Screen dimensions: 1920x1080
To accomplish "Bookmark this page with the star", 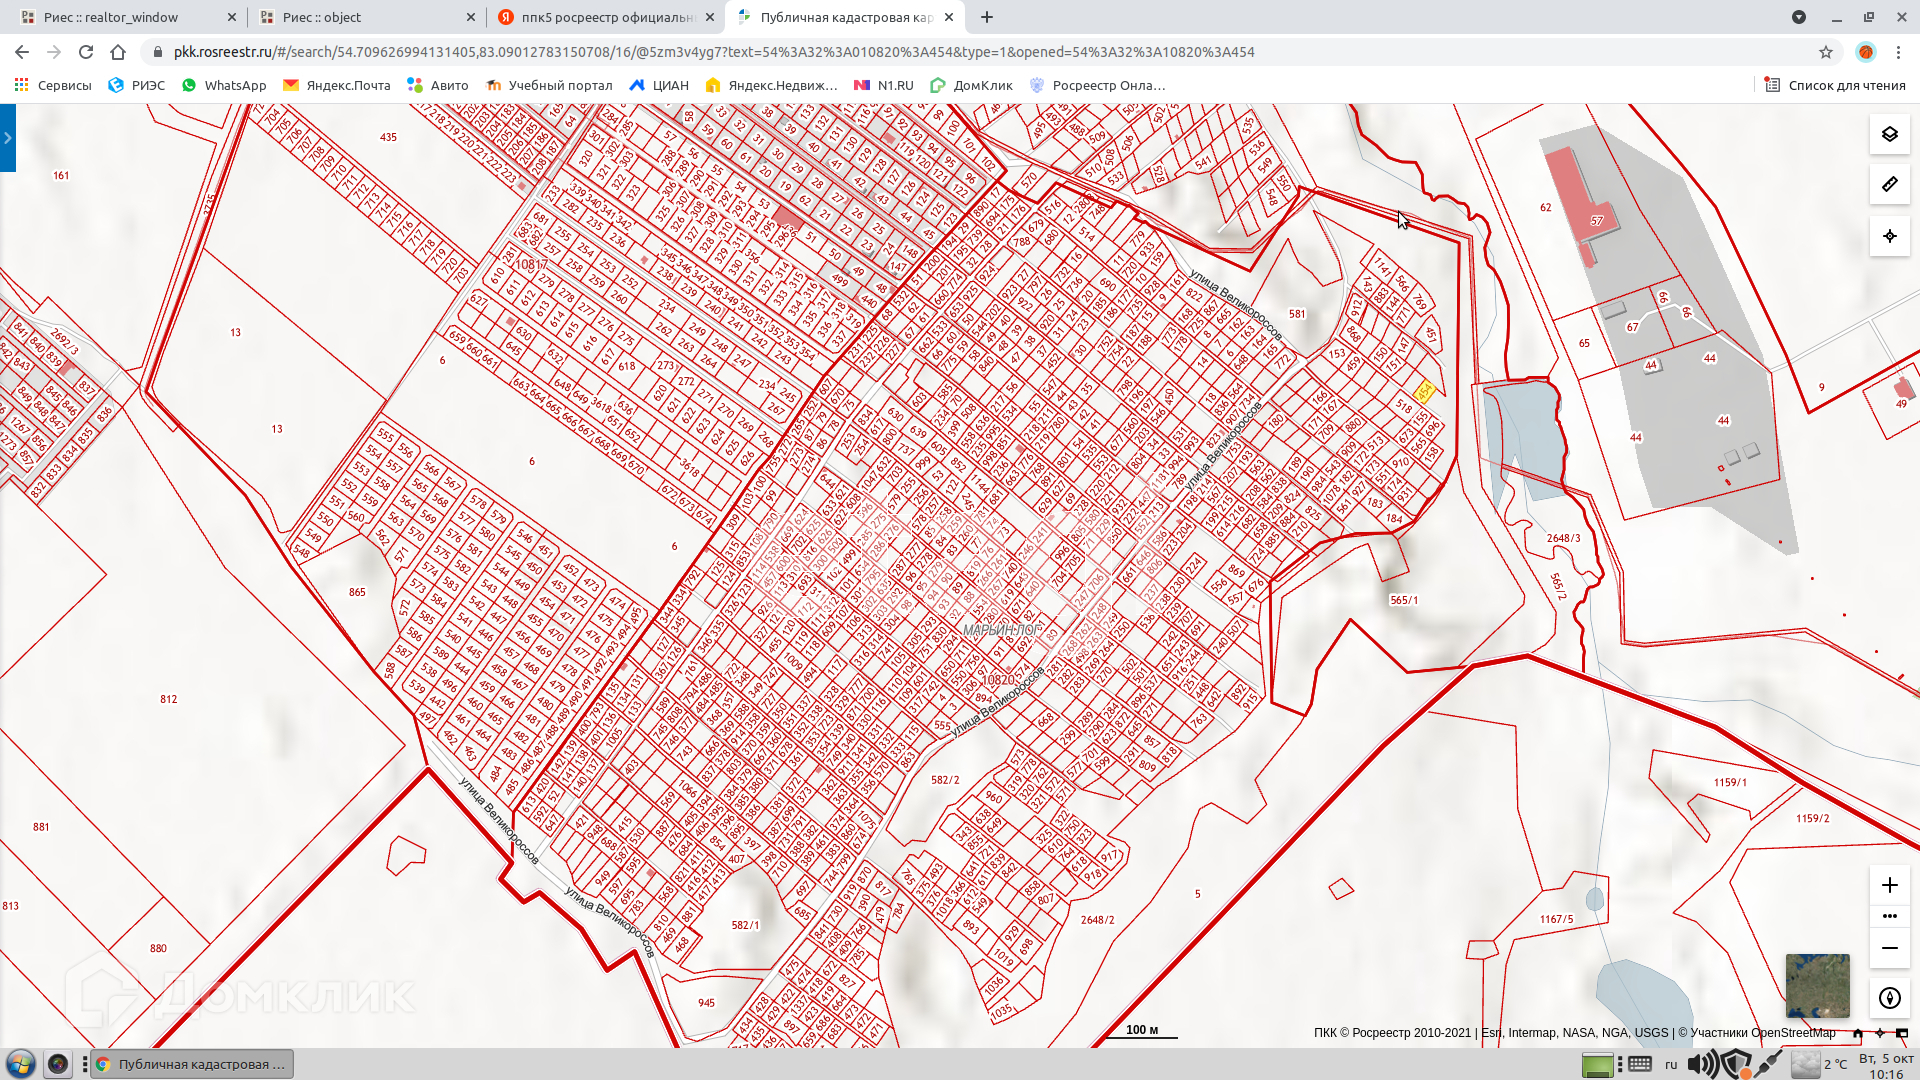I will [x=1826, y=52].
